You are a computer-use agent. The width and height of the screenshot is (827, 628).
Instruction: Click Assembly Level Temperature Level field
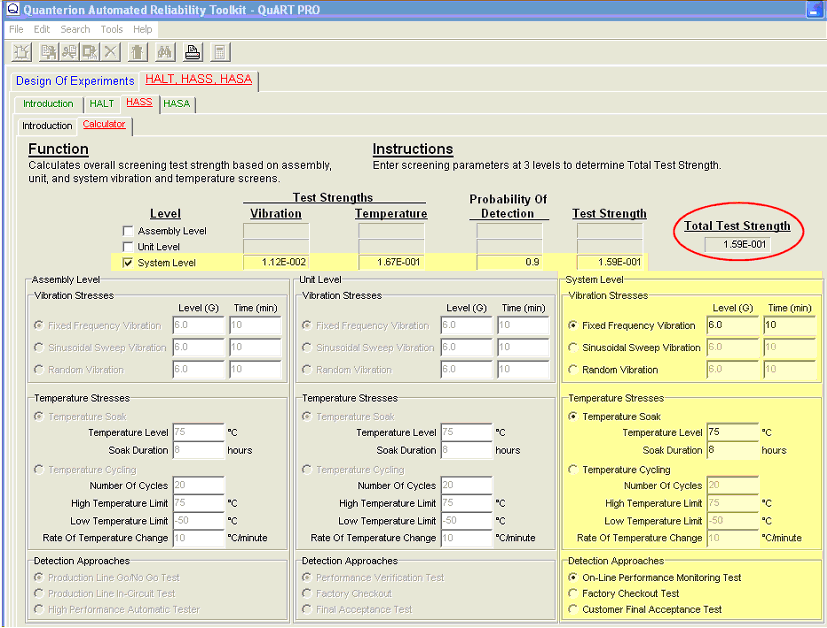198,432
